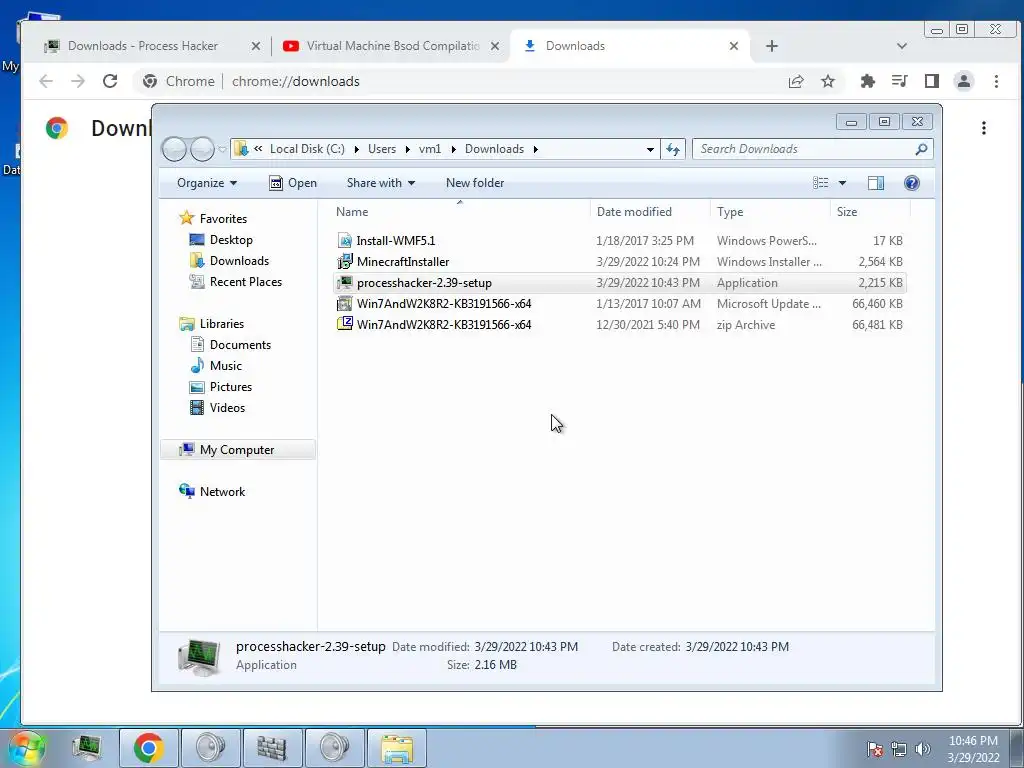
Task: Click New folder button
Action: tap(475, 183)
